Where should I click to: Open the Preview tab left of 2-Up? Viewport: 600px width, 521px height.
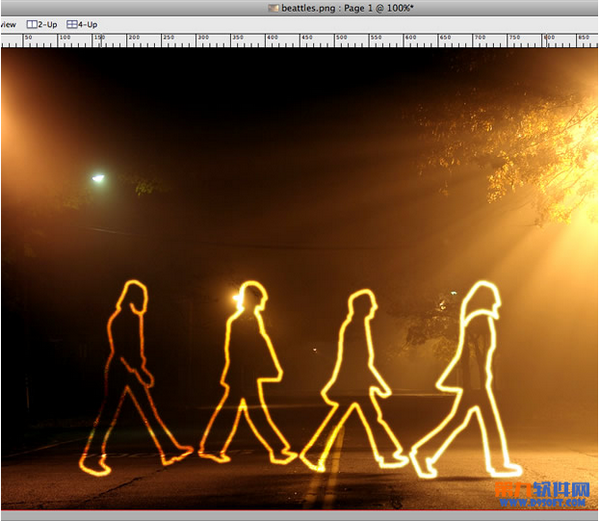point(8,23)
